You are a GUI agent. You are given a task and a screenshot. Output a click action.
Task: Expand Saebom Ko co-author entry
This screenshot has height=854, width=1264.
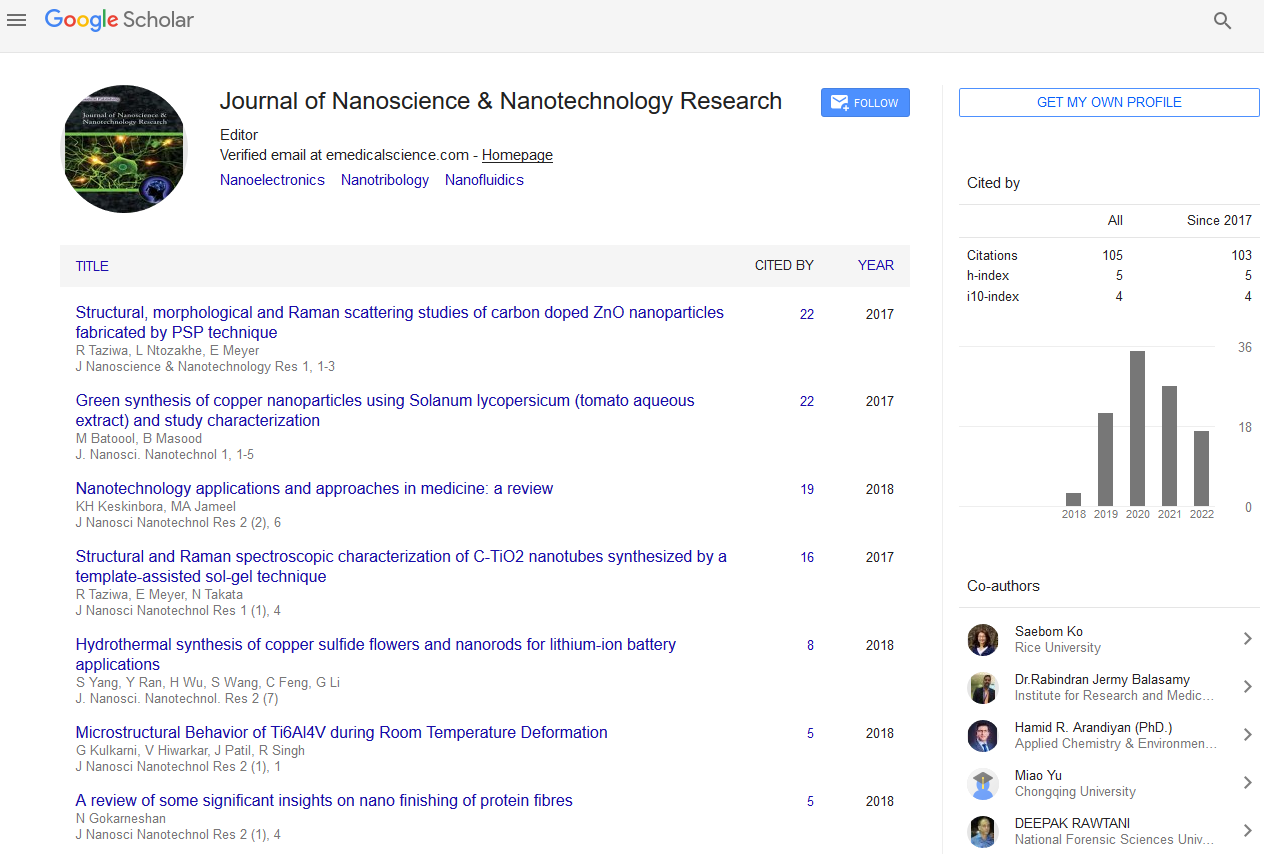1247,639
